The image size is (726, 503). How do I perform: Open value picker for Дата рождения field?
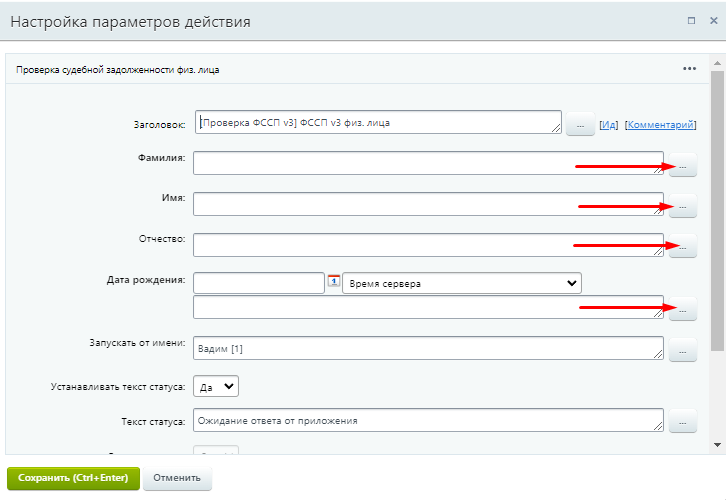pyautogui.click(x=682, y=310)
